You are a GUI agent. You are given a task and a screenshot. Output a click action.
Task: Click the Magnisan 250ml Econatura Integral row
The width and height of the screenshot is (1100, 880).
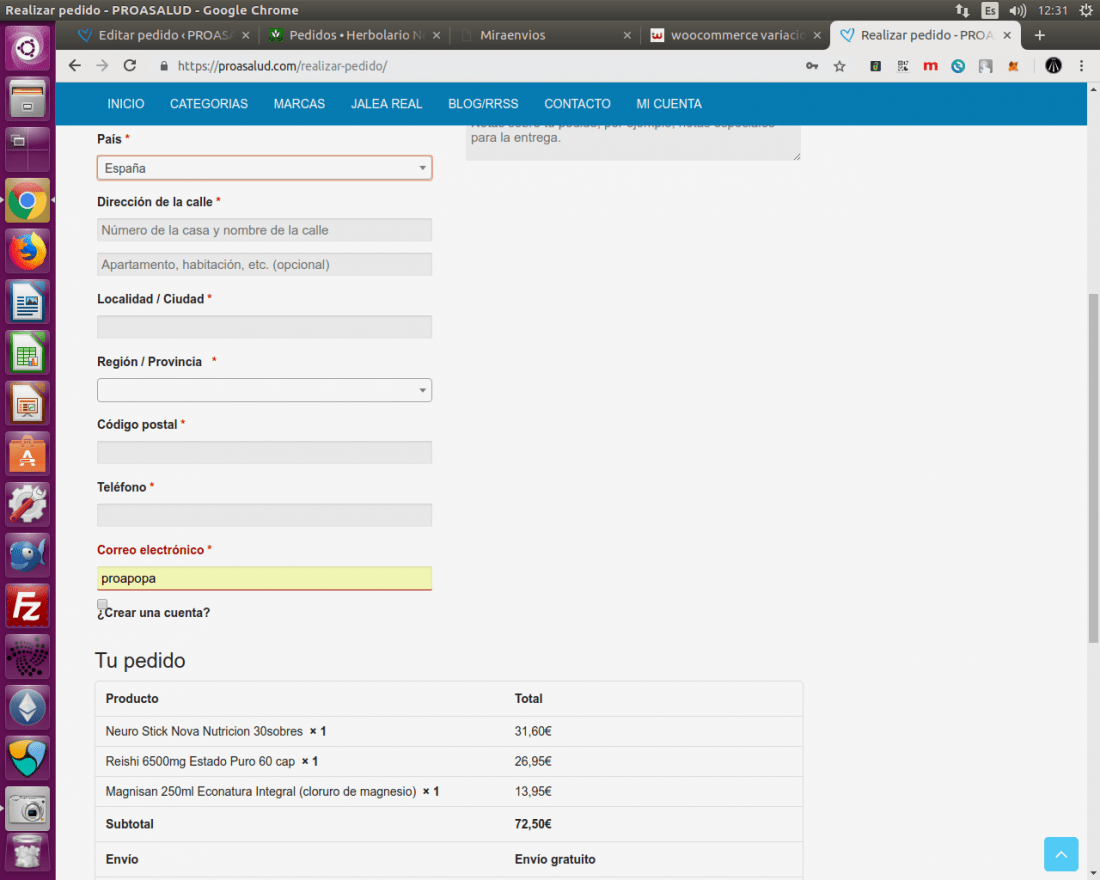pyautogui.click(x=449, y=792)
